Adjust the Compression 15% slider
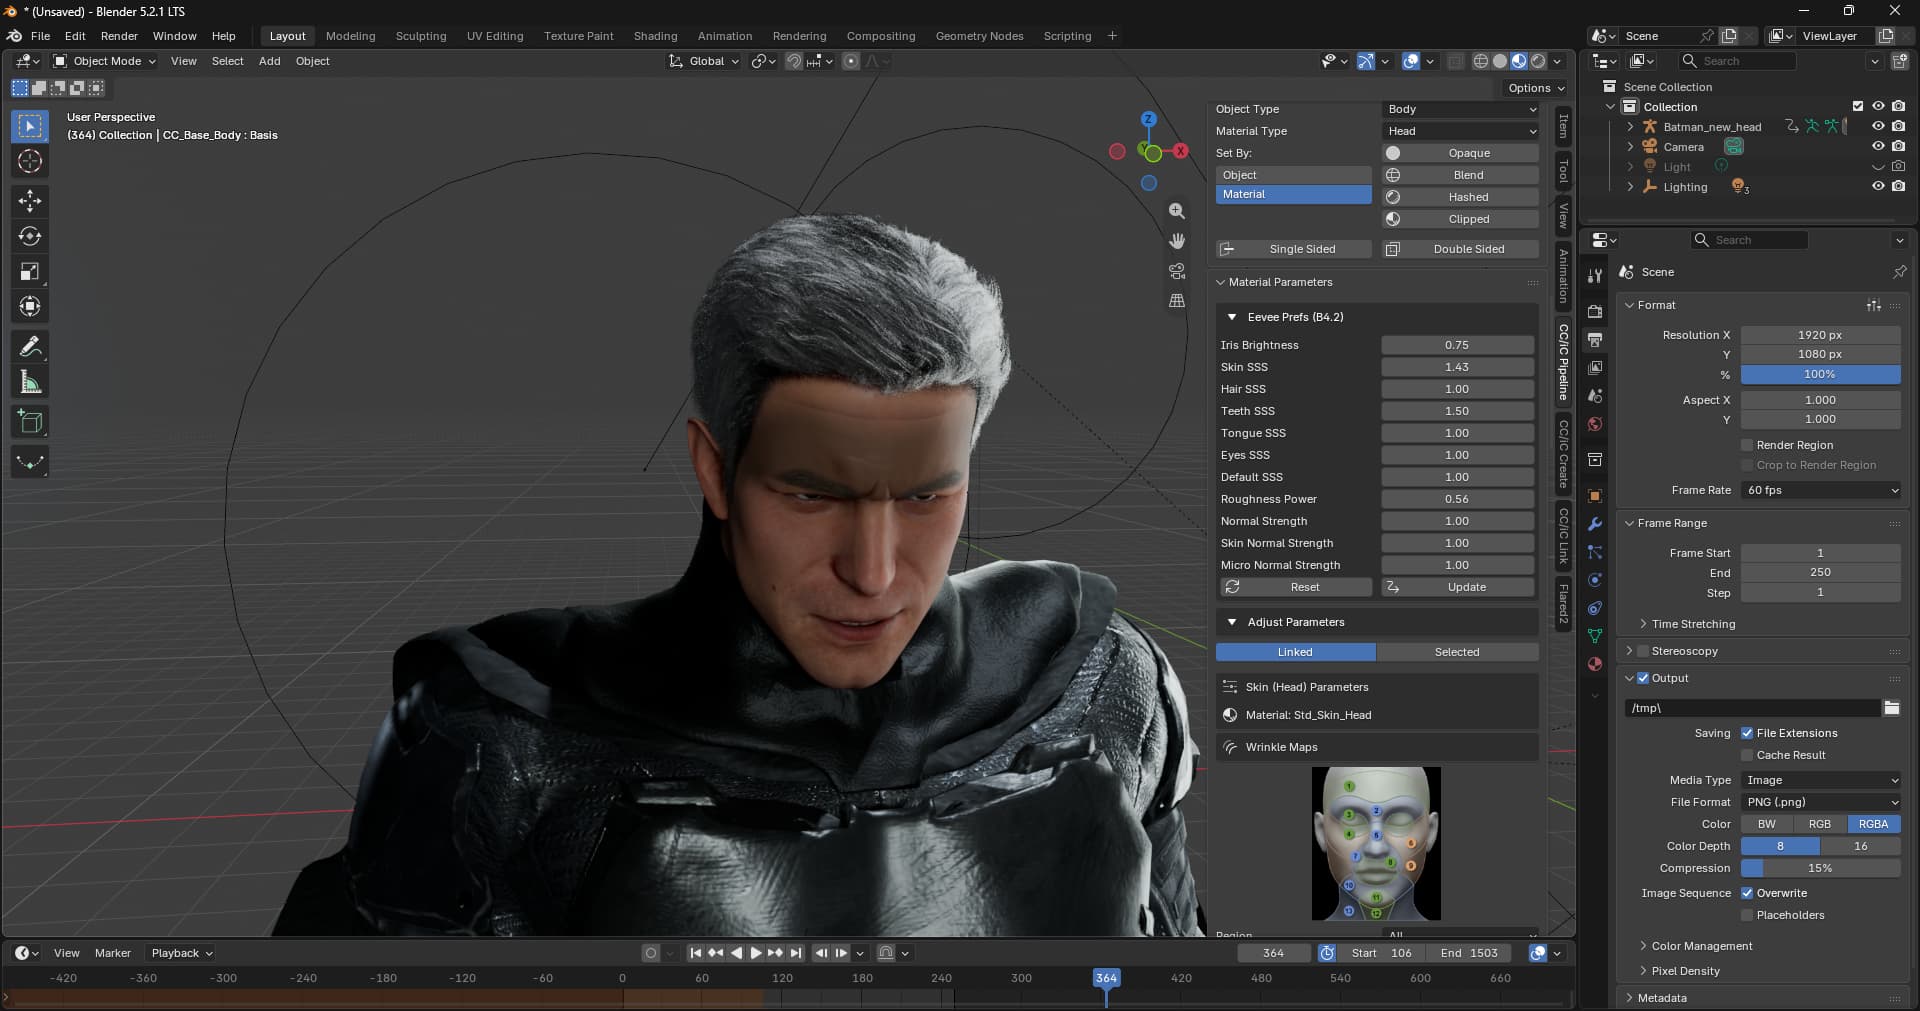 click(1820, 868)
